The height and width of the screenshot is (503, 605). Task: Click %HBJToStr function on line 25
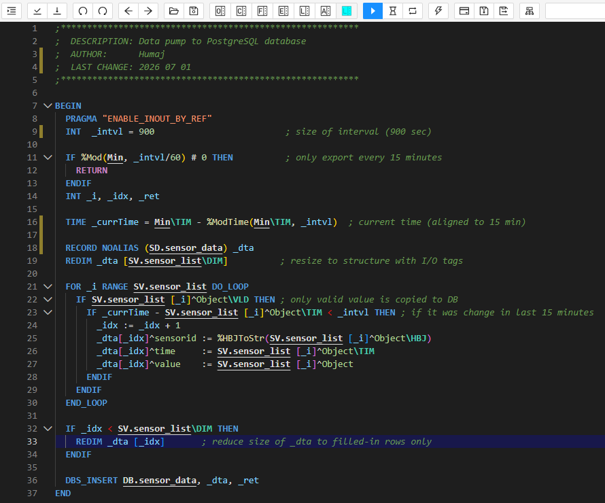pos(241,338)
